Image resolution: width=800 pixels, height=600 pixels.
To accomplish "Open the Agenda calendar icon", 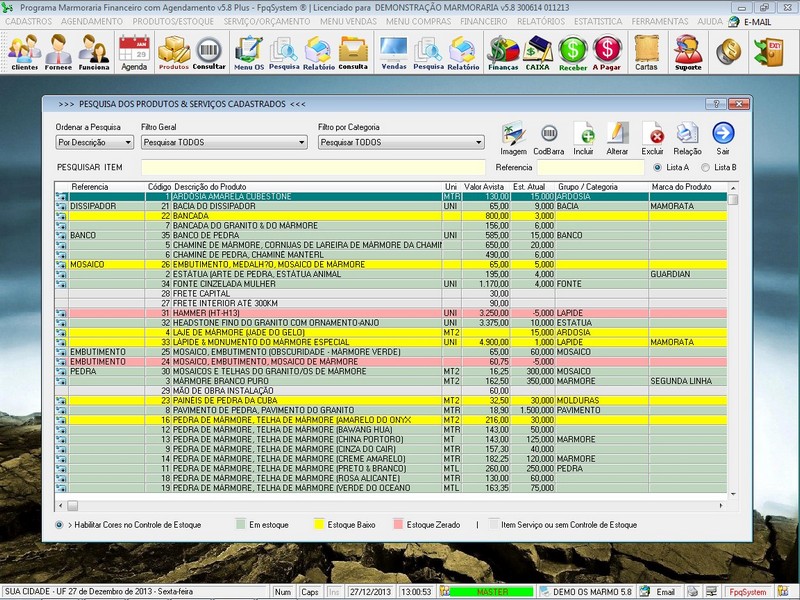I will click(133, 51).
